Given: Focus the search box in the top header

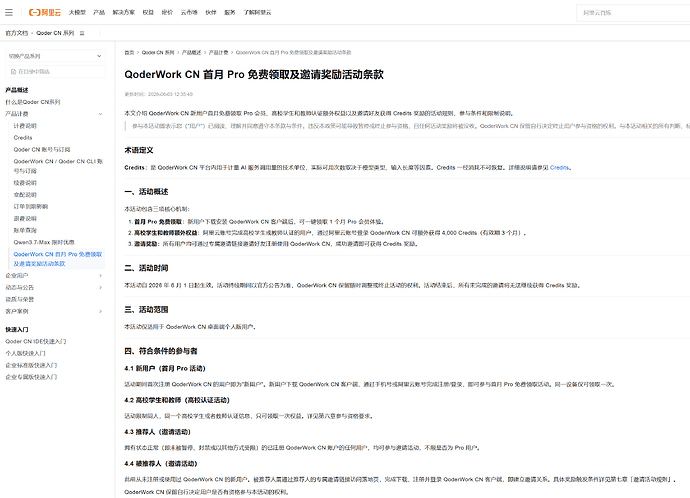Looking at the screenshot, I should pos(634,13).
